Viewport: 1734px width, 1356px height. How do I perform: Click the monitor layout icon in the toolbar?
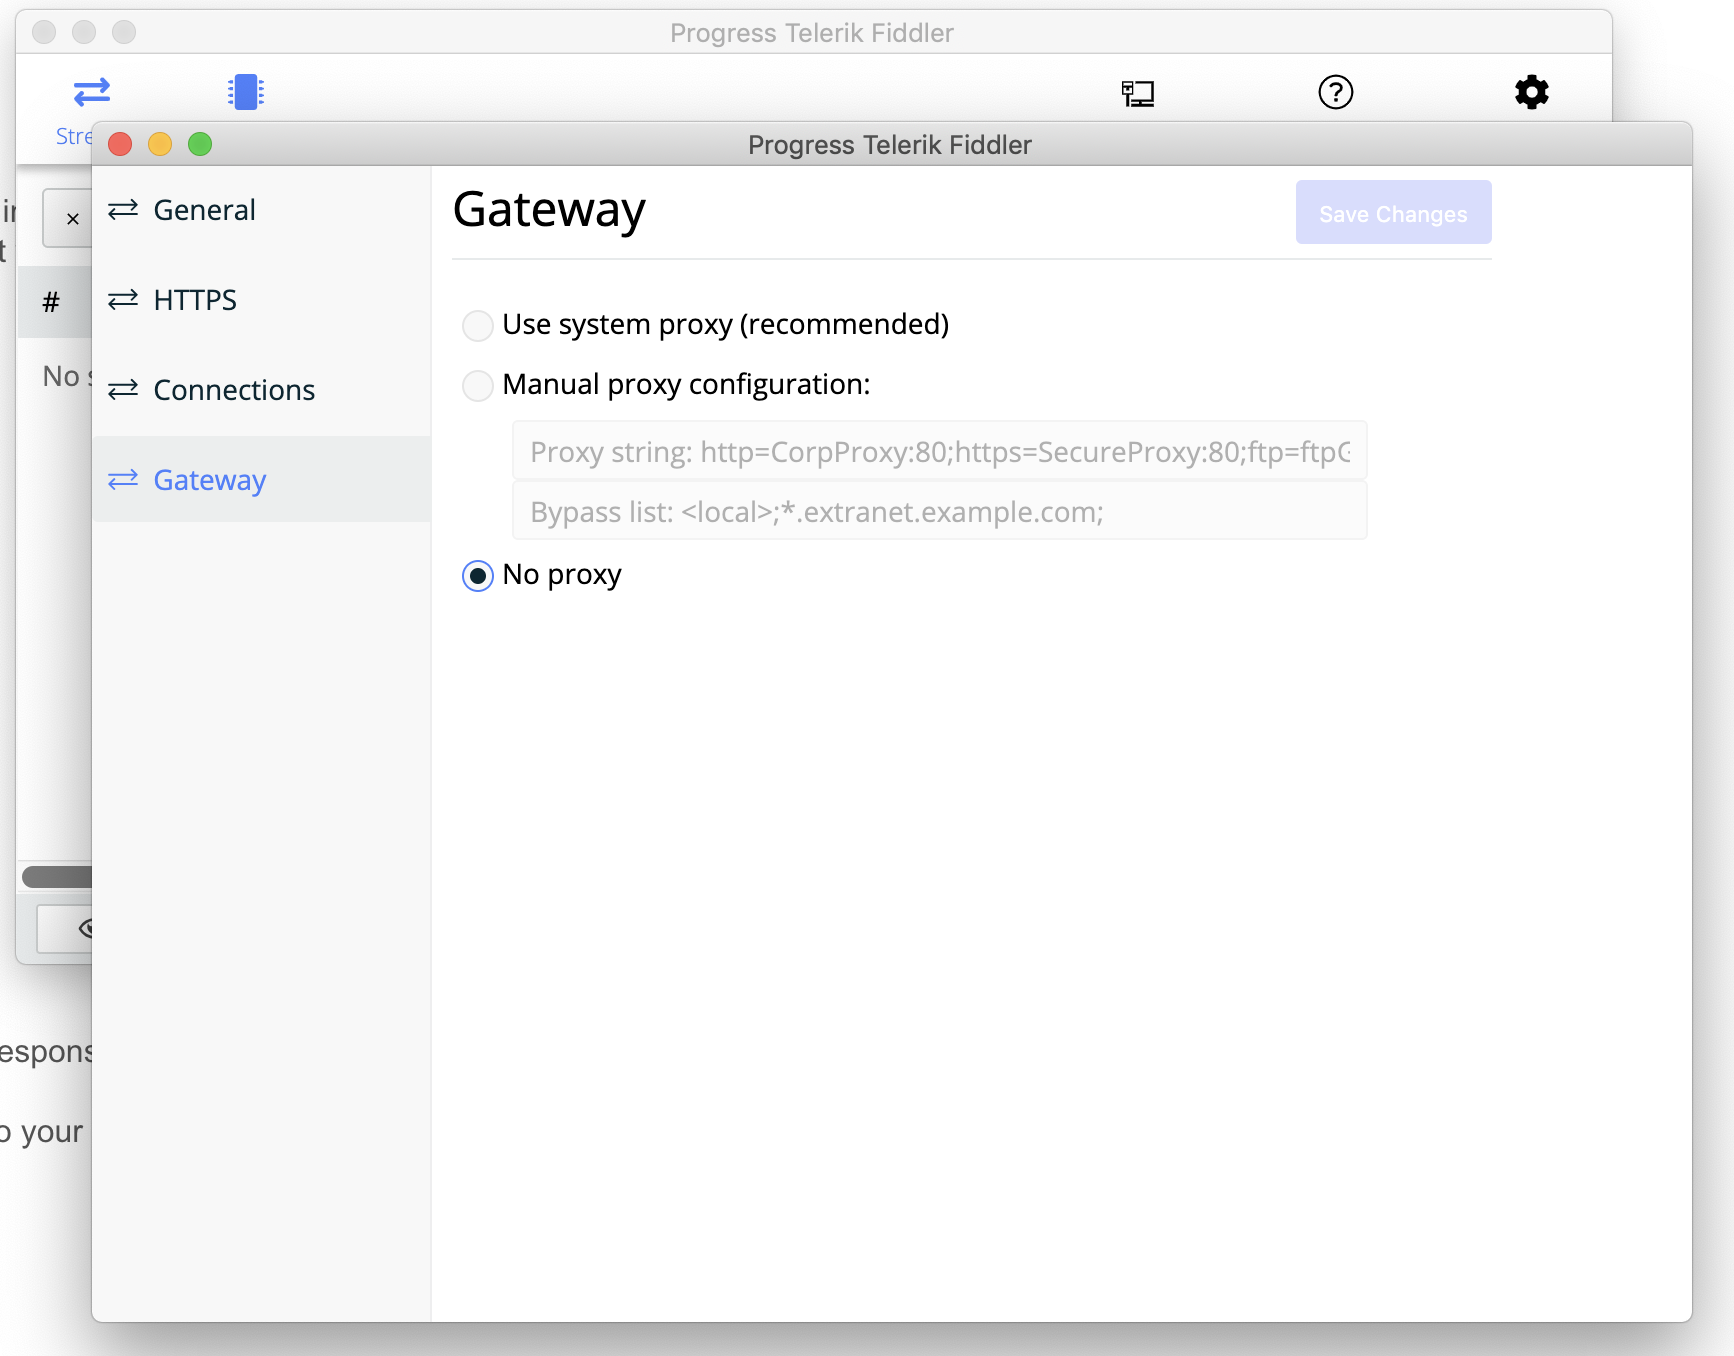pyautogui.click(x=1137, y=93)
